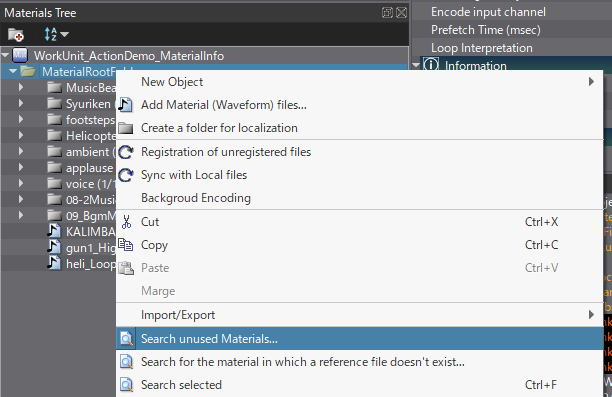Open the Import/Export submenu
The height and width of the screenshot is (397, 612).
(x=359, y=315)
